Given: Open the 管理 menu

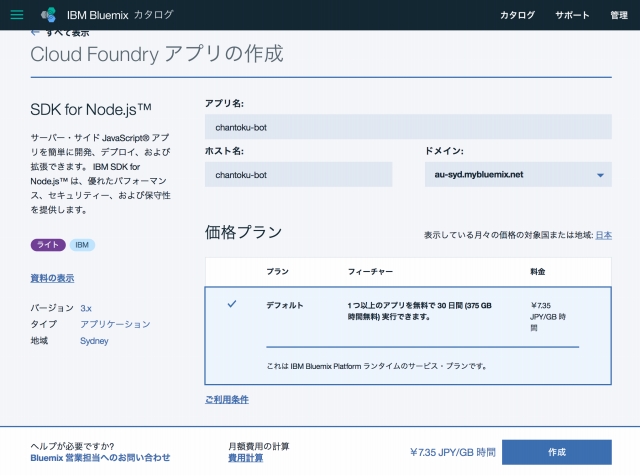Looking at the screenshot, I should click(x=619, y=15).
